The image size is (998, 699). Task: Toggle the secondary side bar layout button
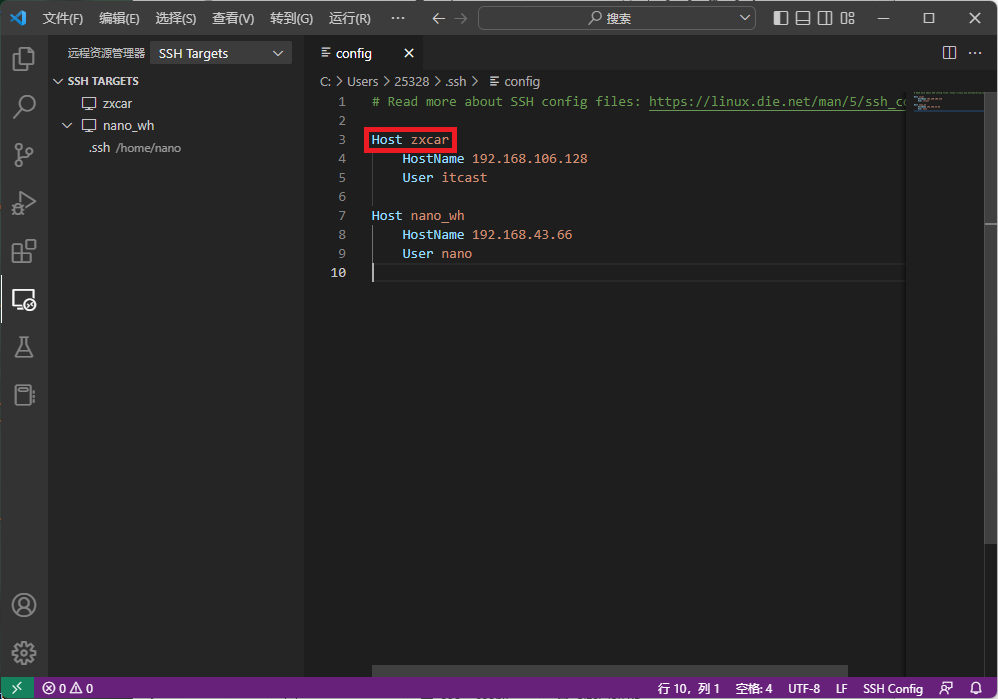click(825, 18)
